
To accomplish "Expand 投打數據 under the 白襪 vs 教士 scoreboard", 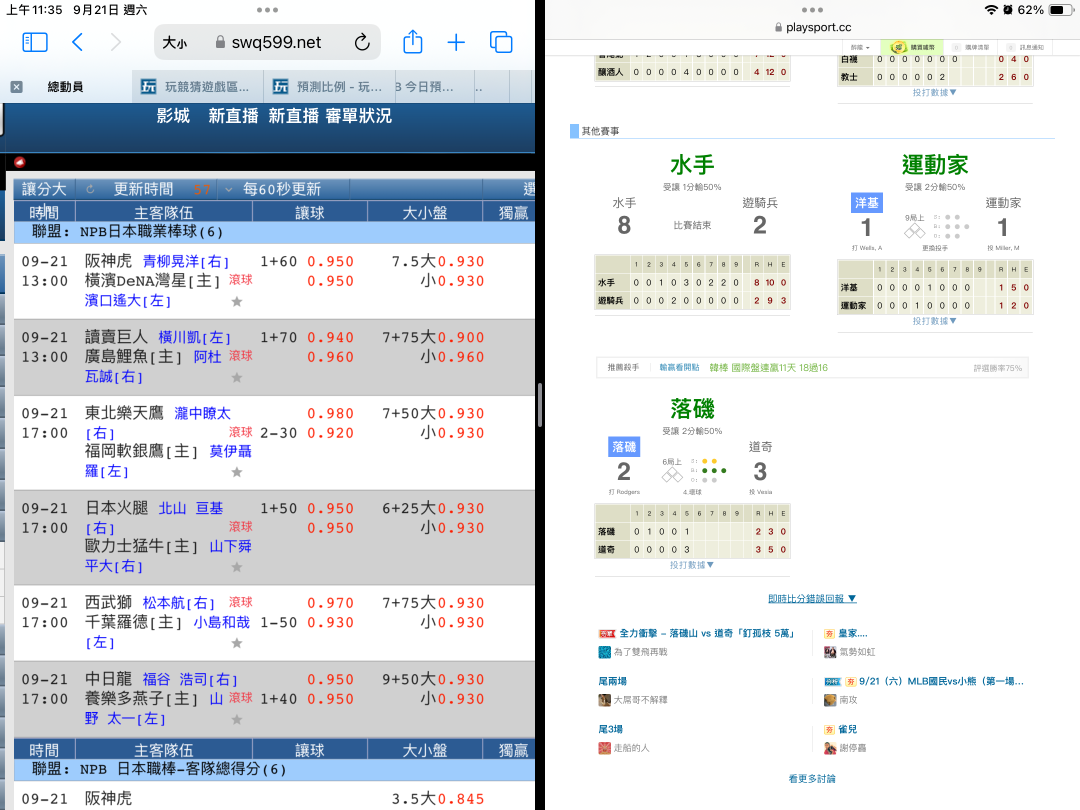I will coord(935,92).
